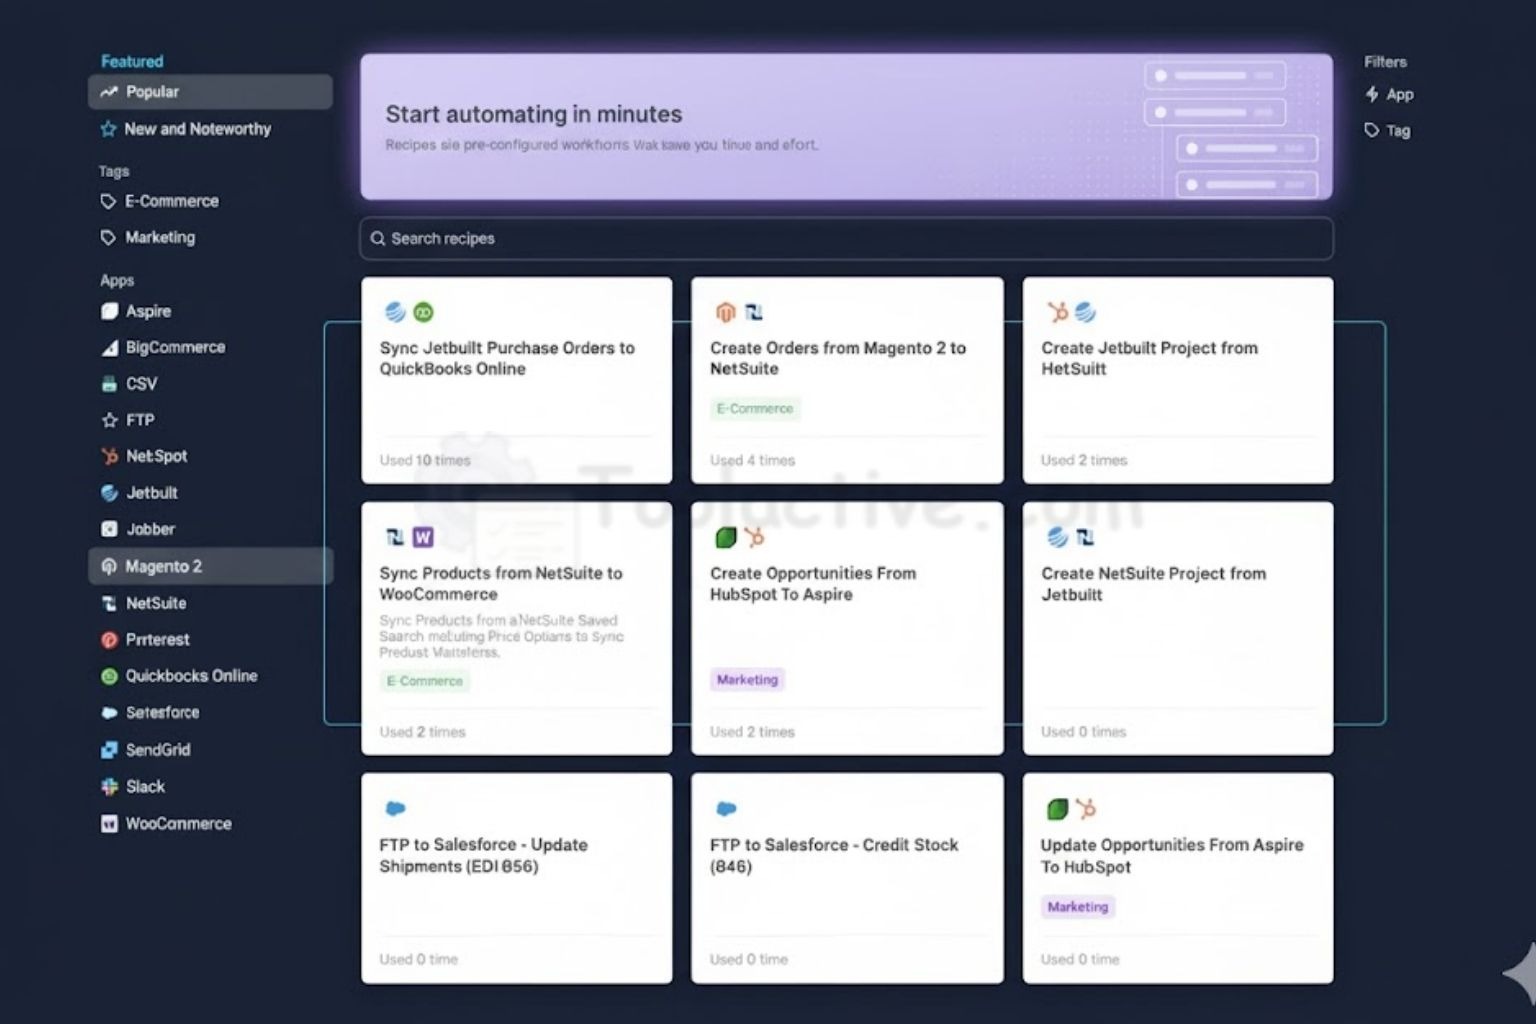1536x1024 pixels.
Task: Select the WooCommerce app icon
Action: tap(110, 823)
